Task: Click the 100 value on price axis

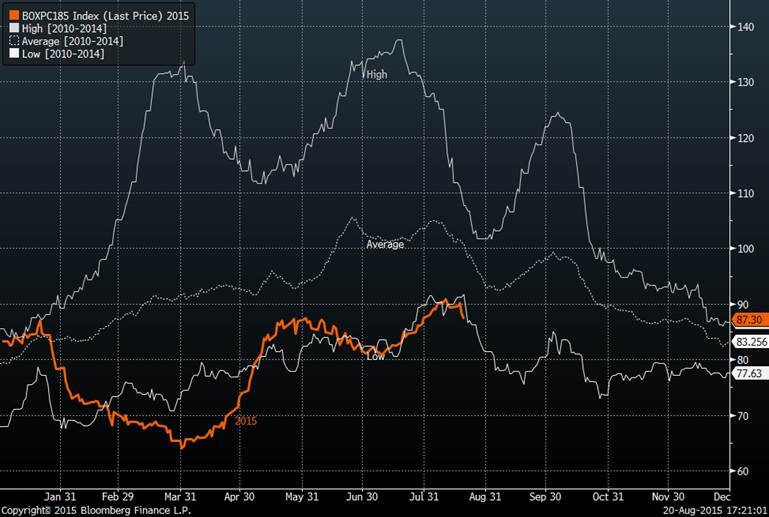Action: coord(745,248)
